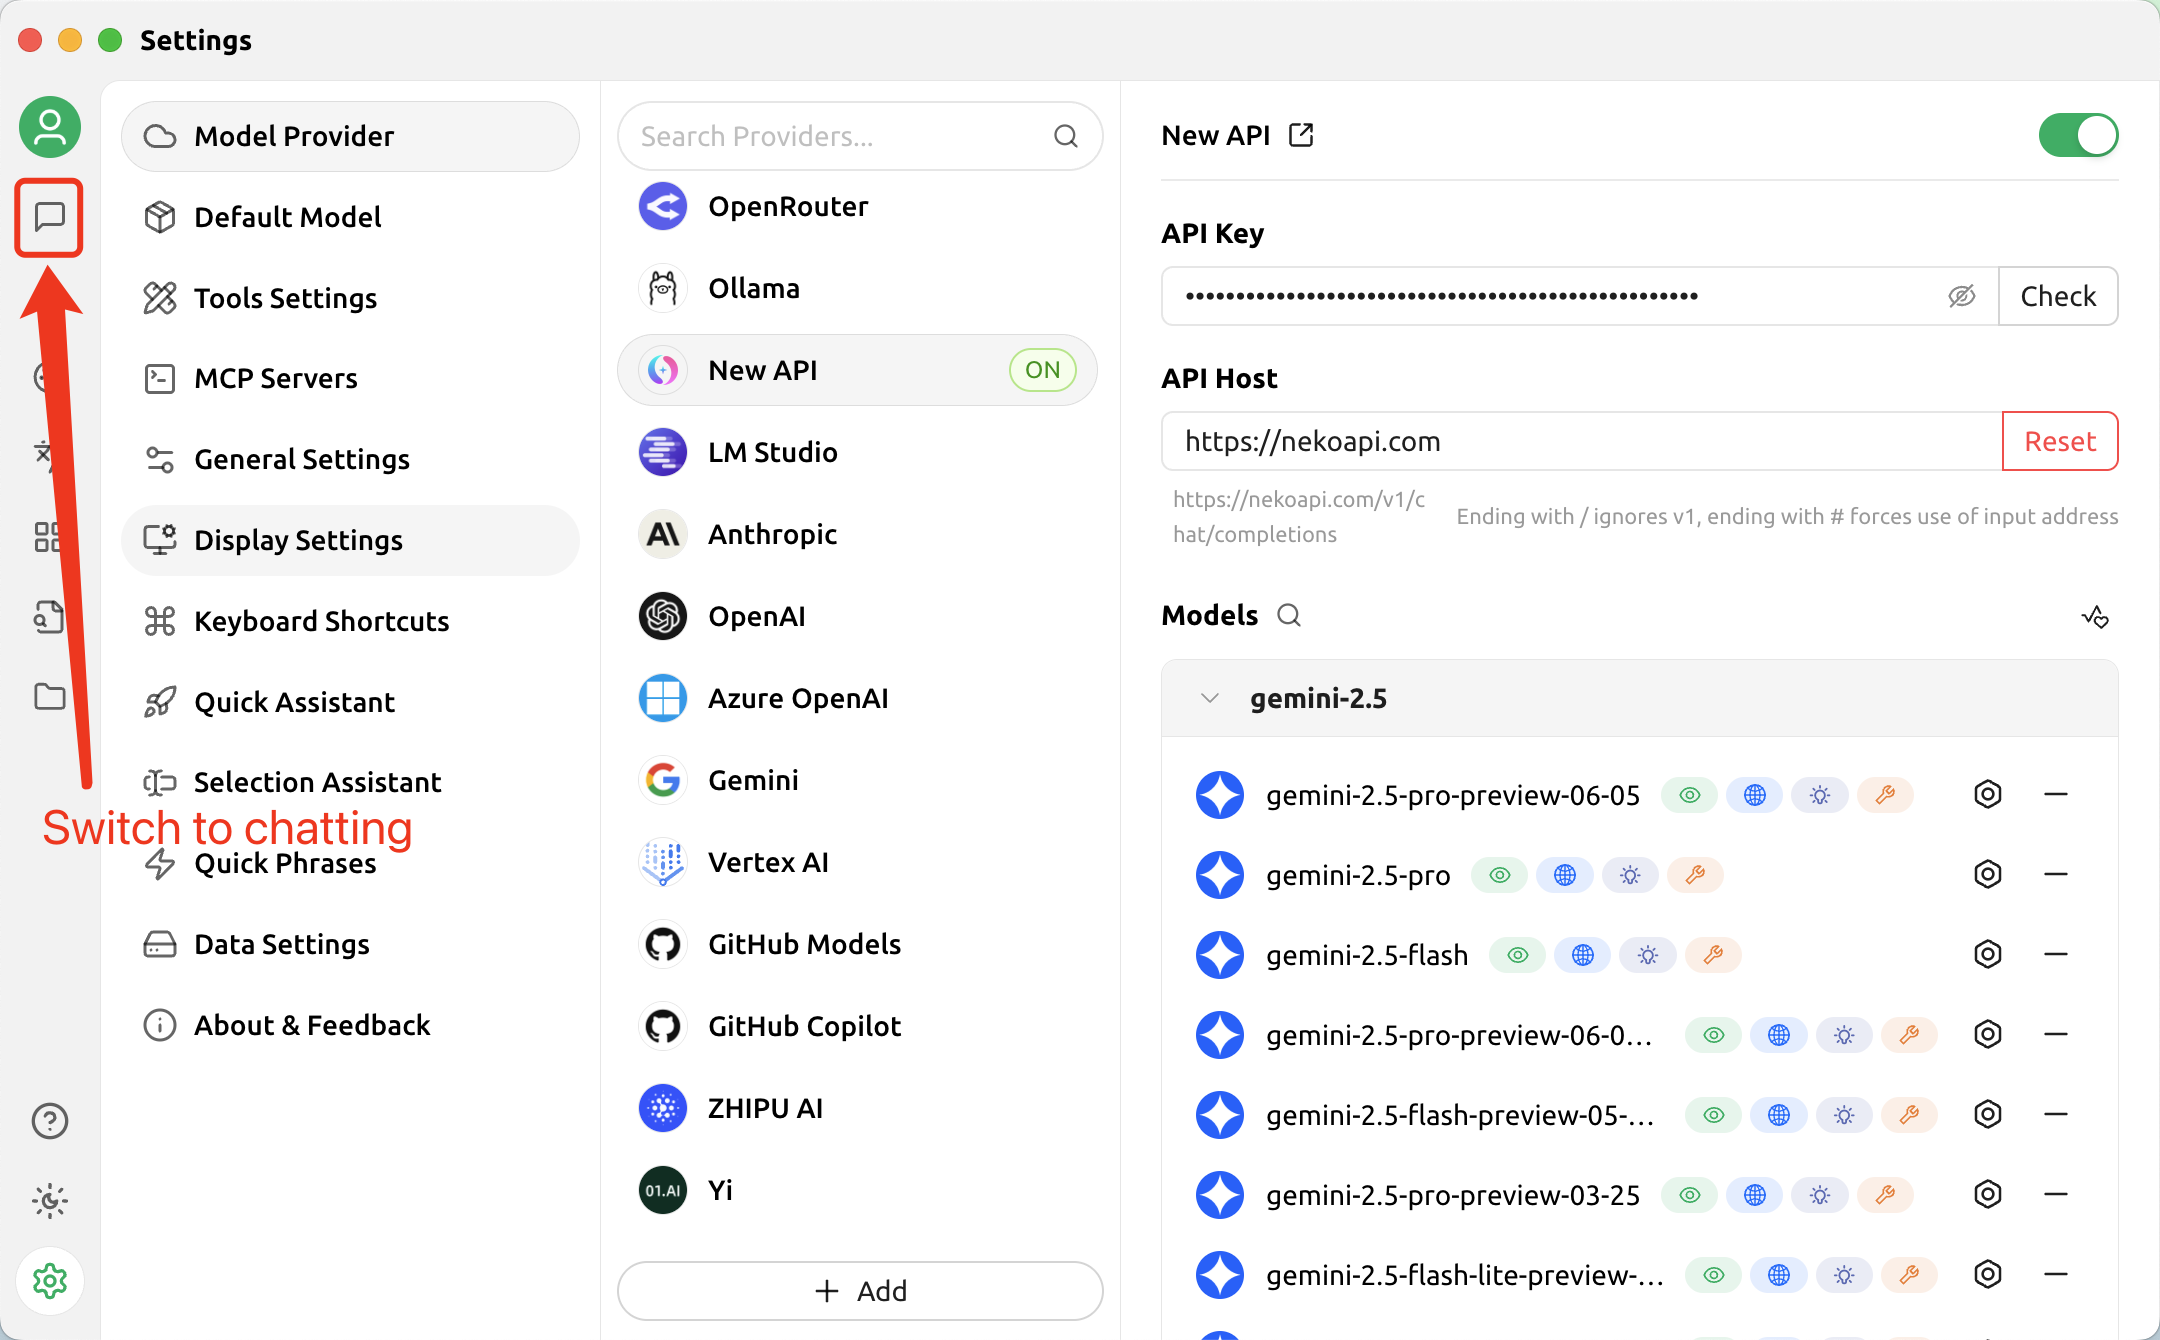The height and width of the screenshot is (1340, 2160).
Task: Open the help question mark icon
Action: point(49,1121)
